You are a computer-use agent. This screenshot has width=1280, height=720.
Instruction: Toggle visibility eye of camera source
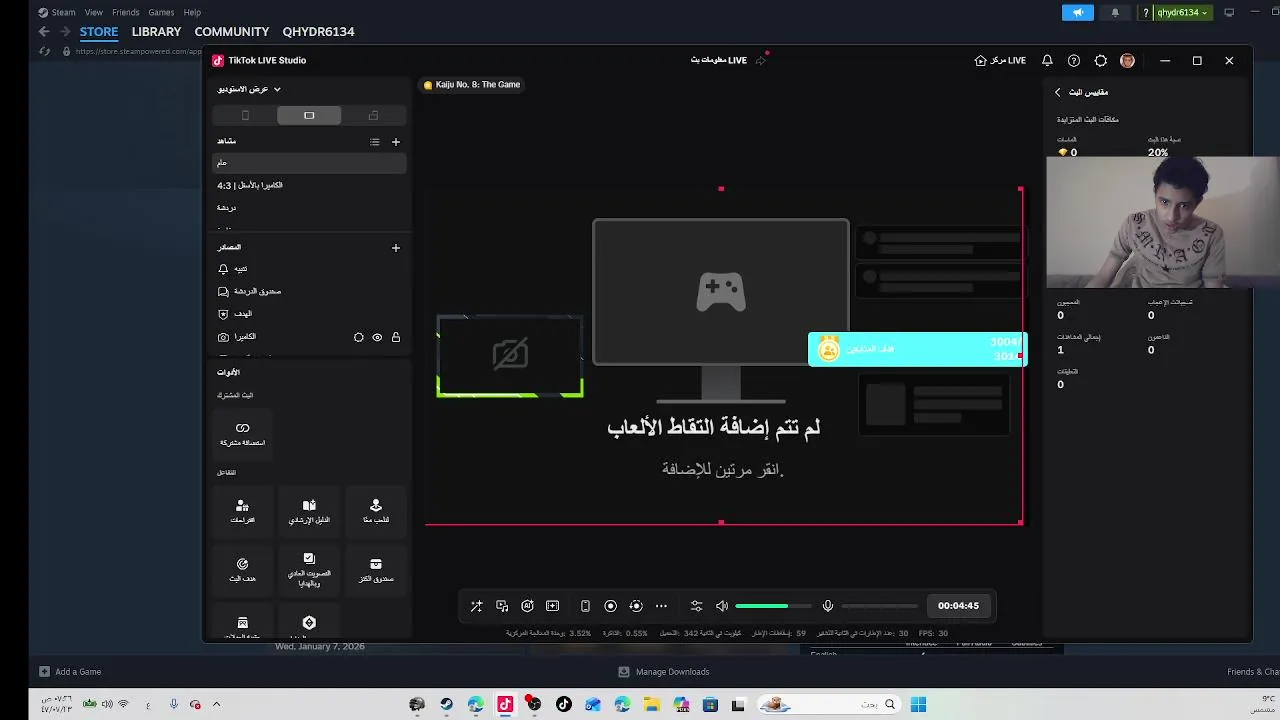point(377,338)
